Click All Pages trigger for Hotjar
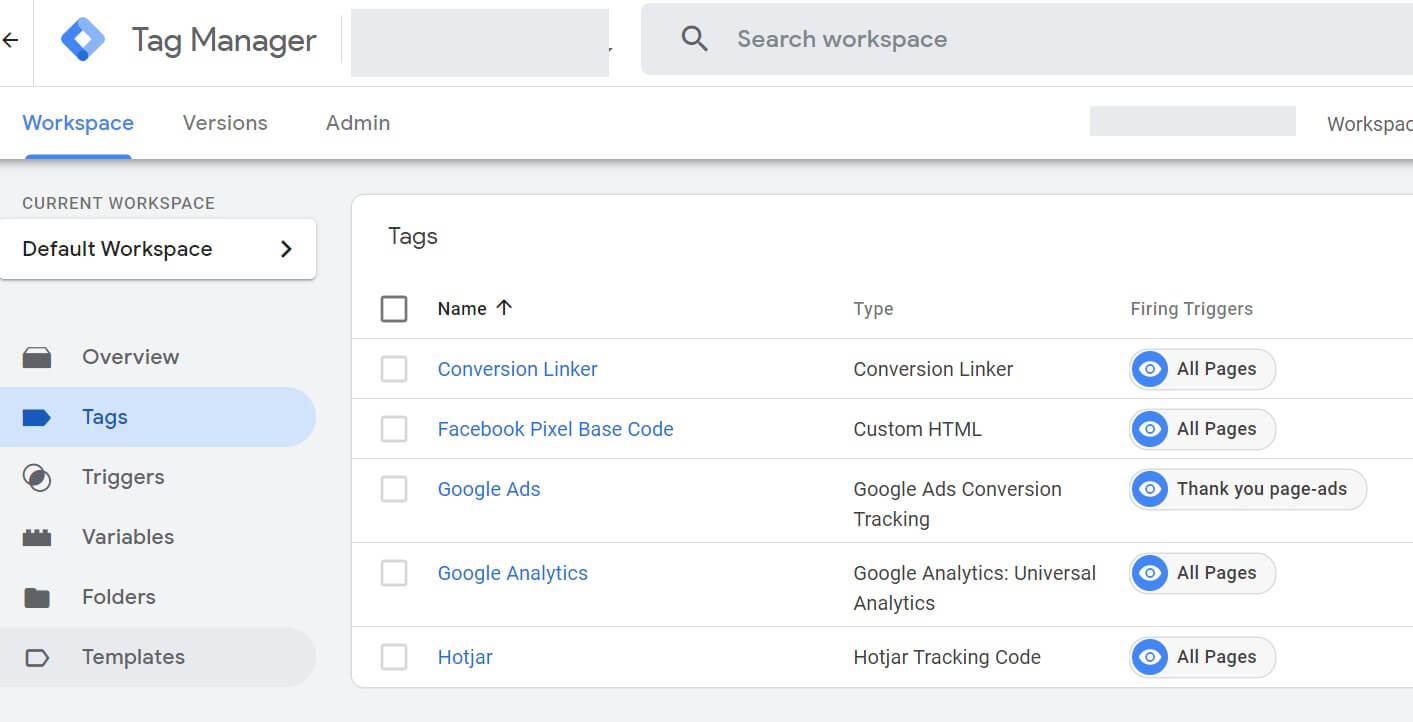 (x=1203, y=657)
